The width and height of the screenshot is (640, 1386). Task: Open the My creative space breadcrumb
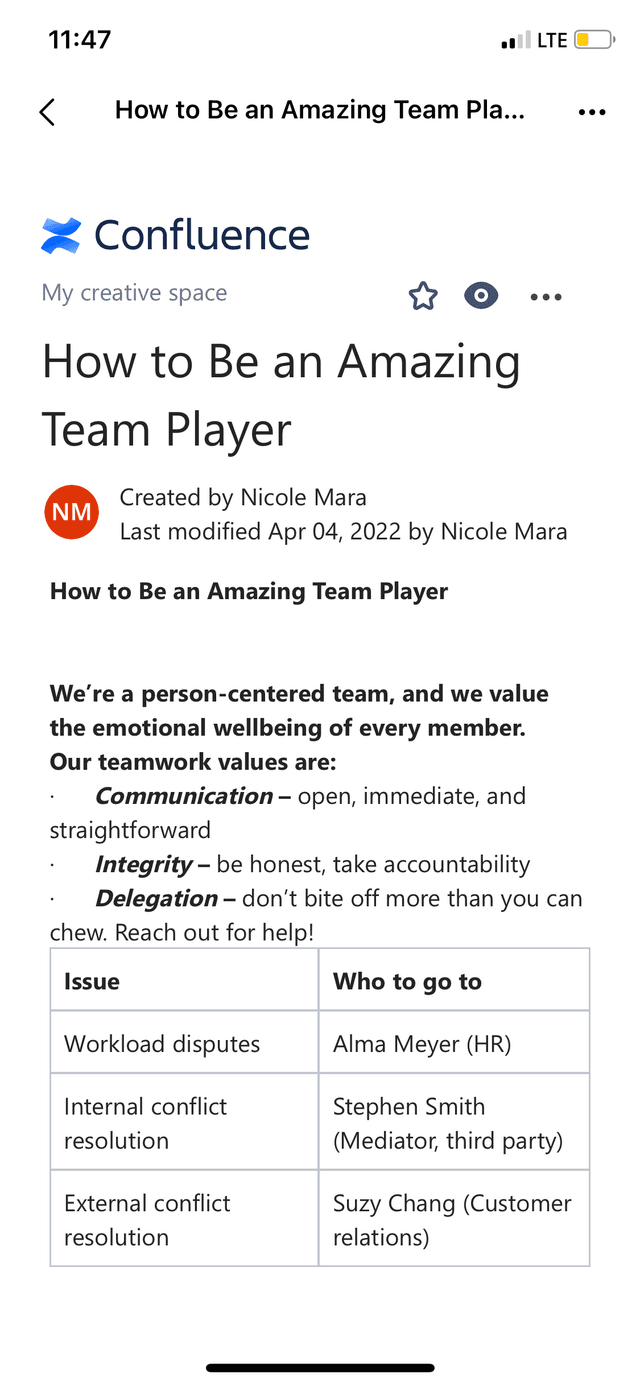[x=134, y=293]
